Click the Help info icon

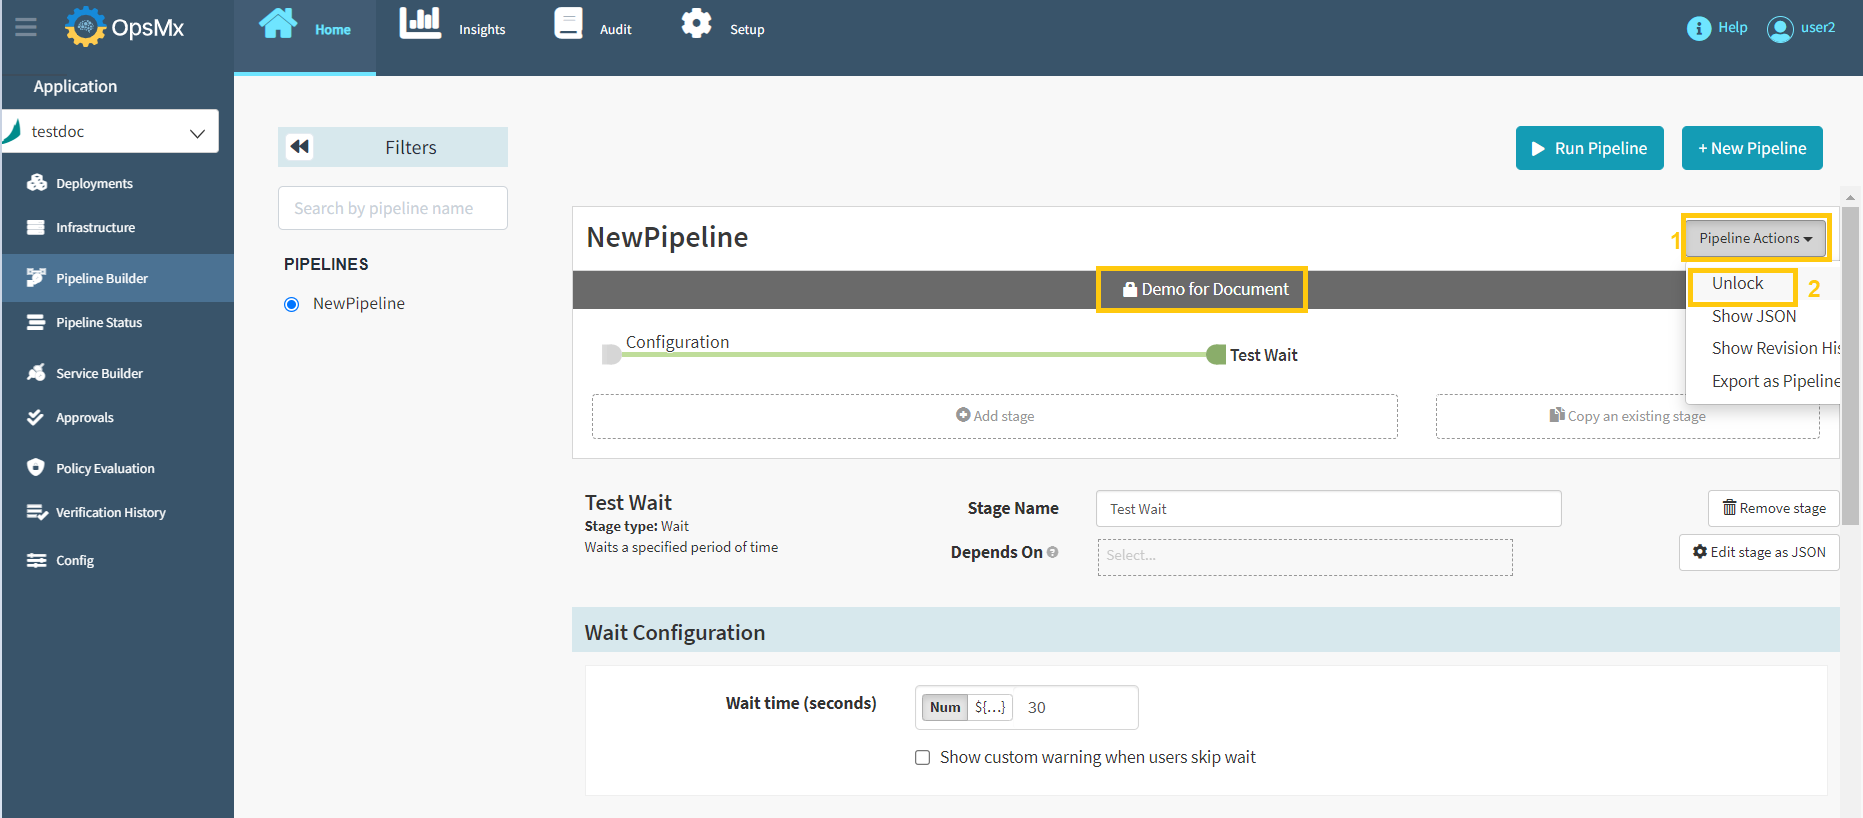1698,29
